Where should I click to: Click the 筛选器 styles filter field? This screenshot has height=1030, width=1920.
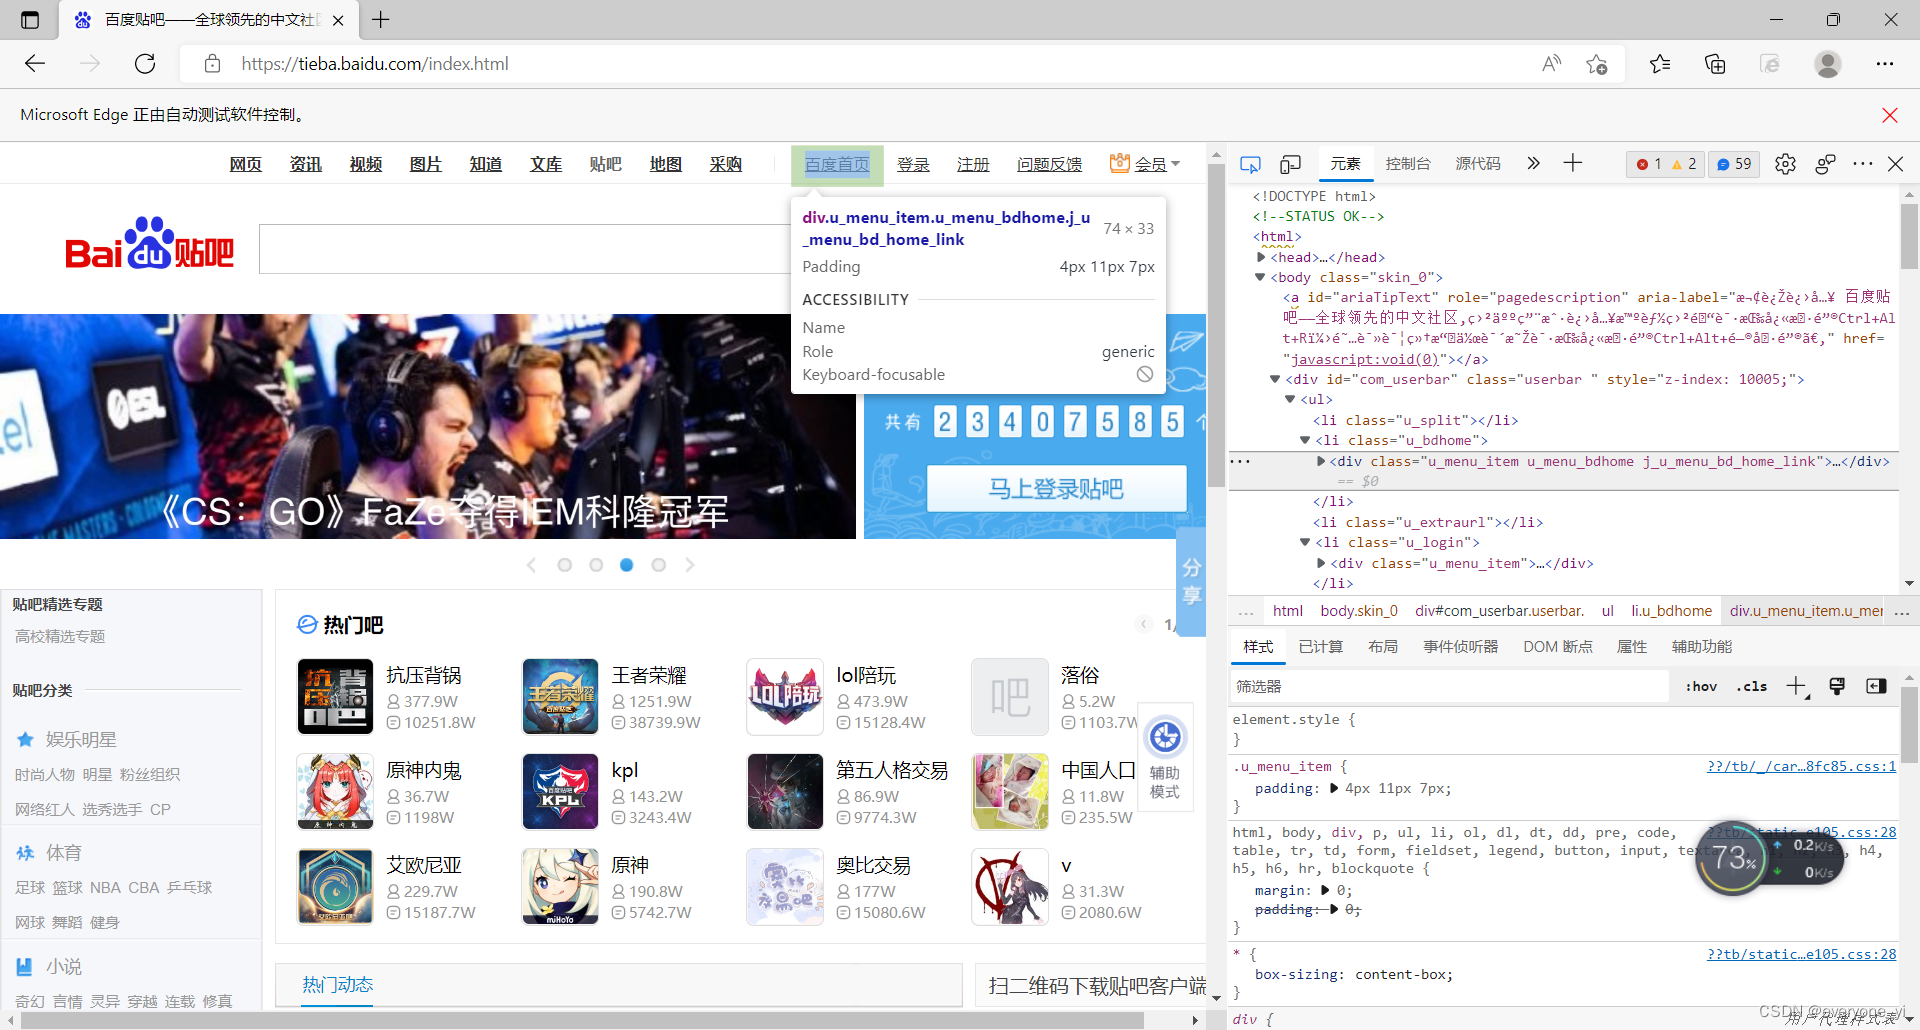(x=1450, y=686)
